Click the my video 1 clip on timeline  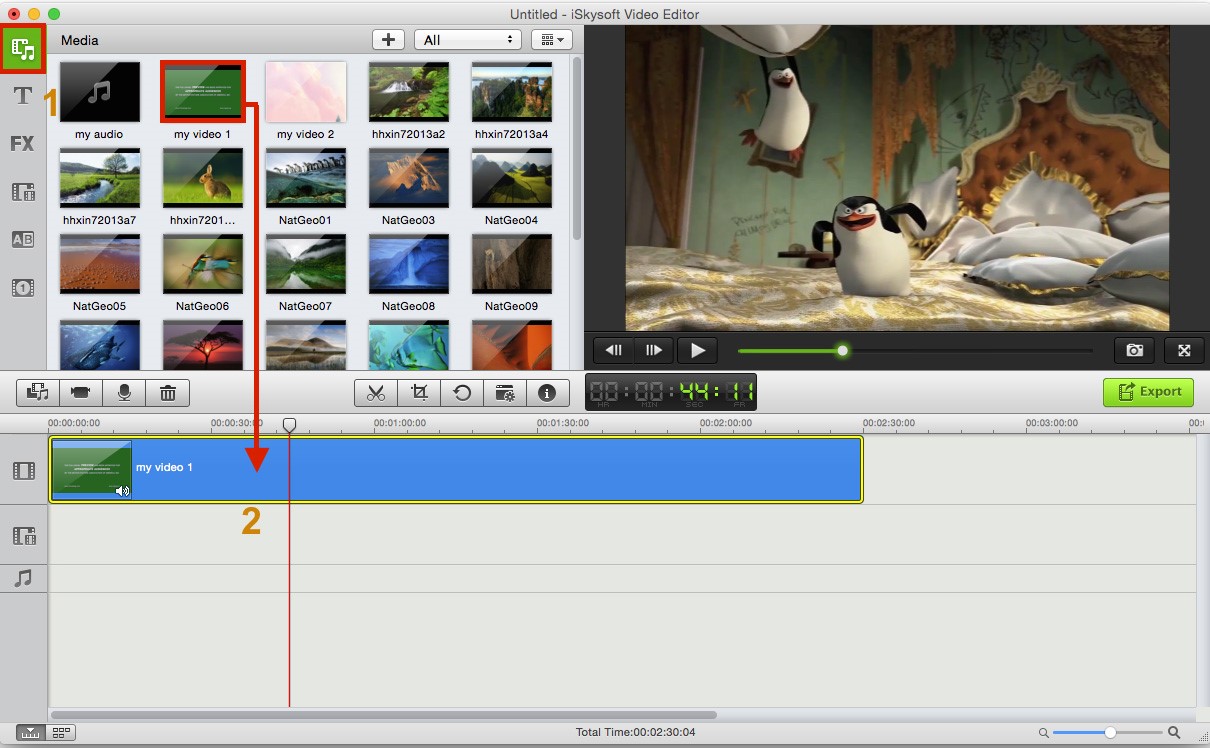click(456, 469)
